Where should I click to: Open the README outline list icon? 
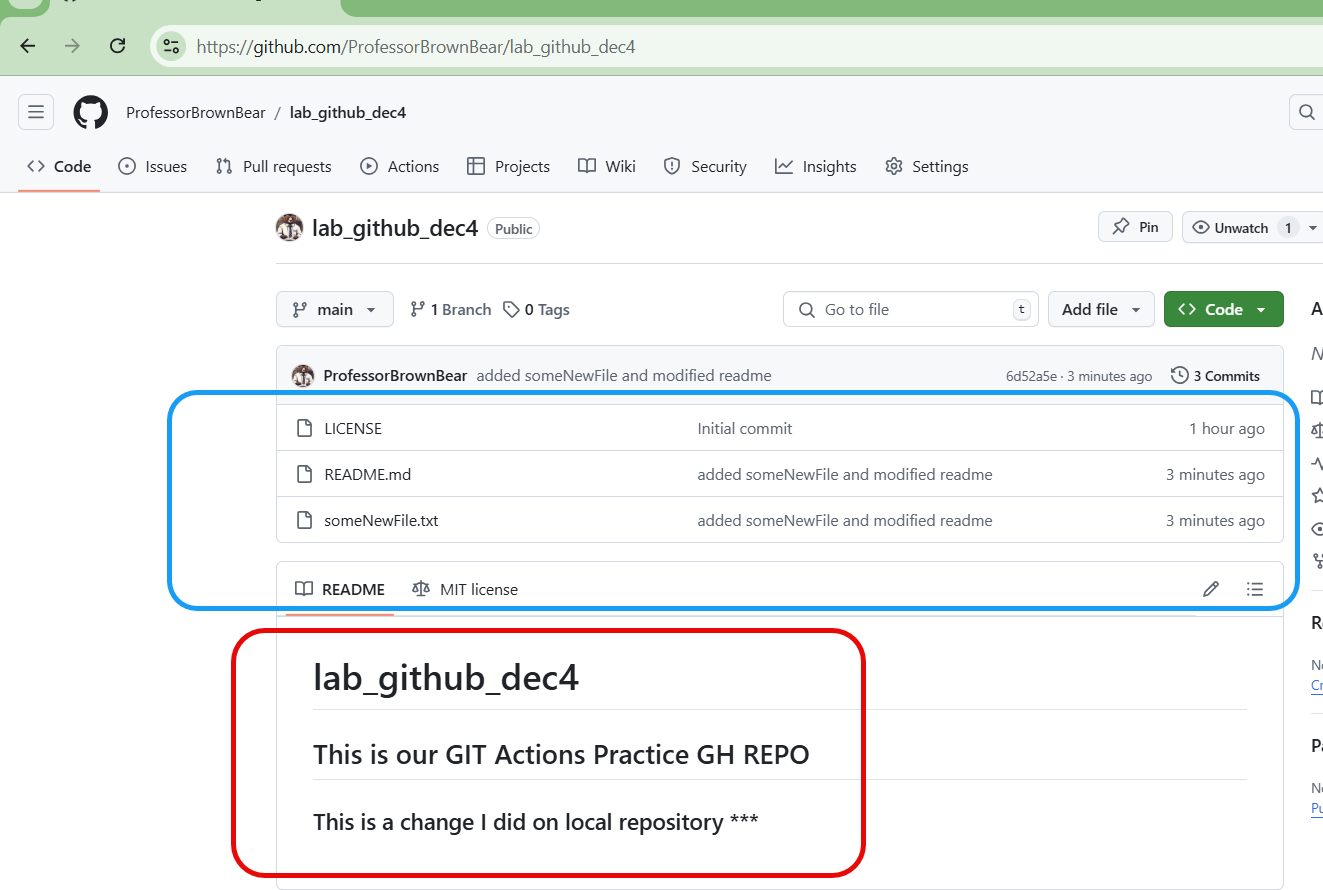click(x=1255, y=589)
